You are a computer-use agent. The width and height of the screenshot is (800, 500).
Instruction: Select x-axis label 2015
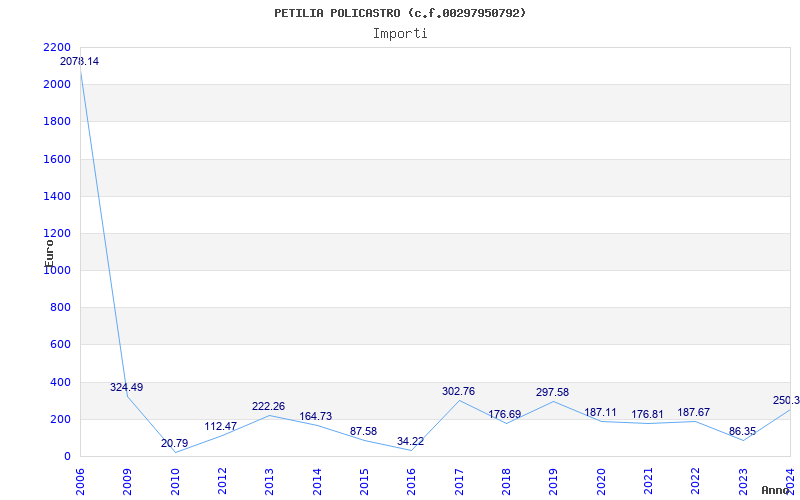coord(364,481)
